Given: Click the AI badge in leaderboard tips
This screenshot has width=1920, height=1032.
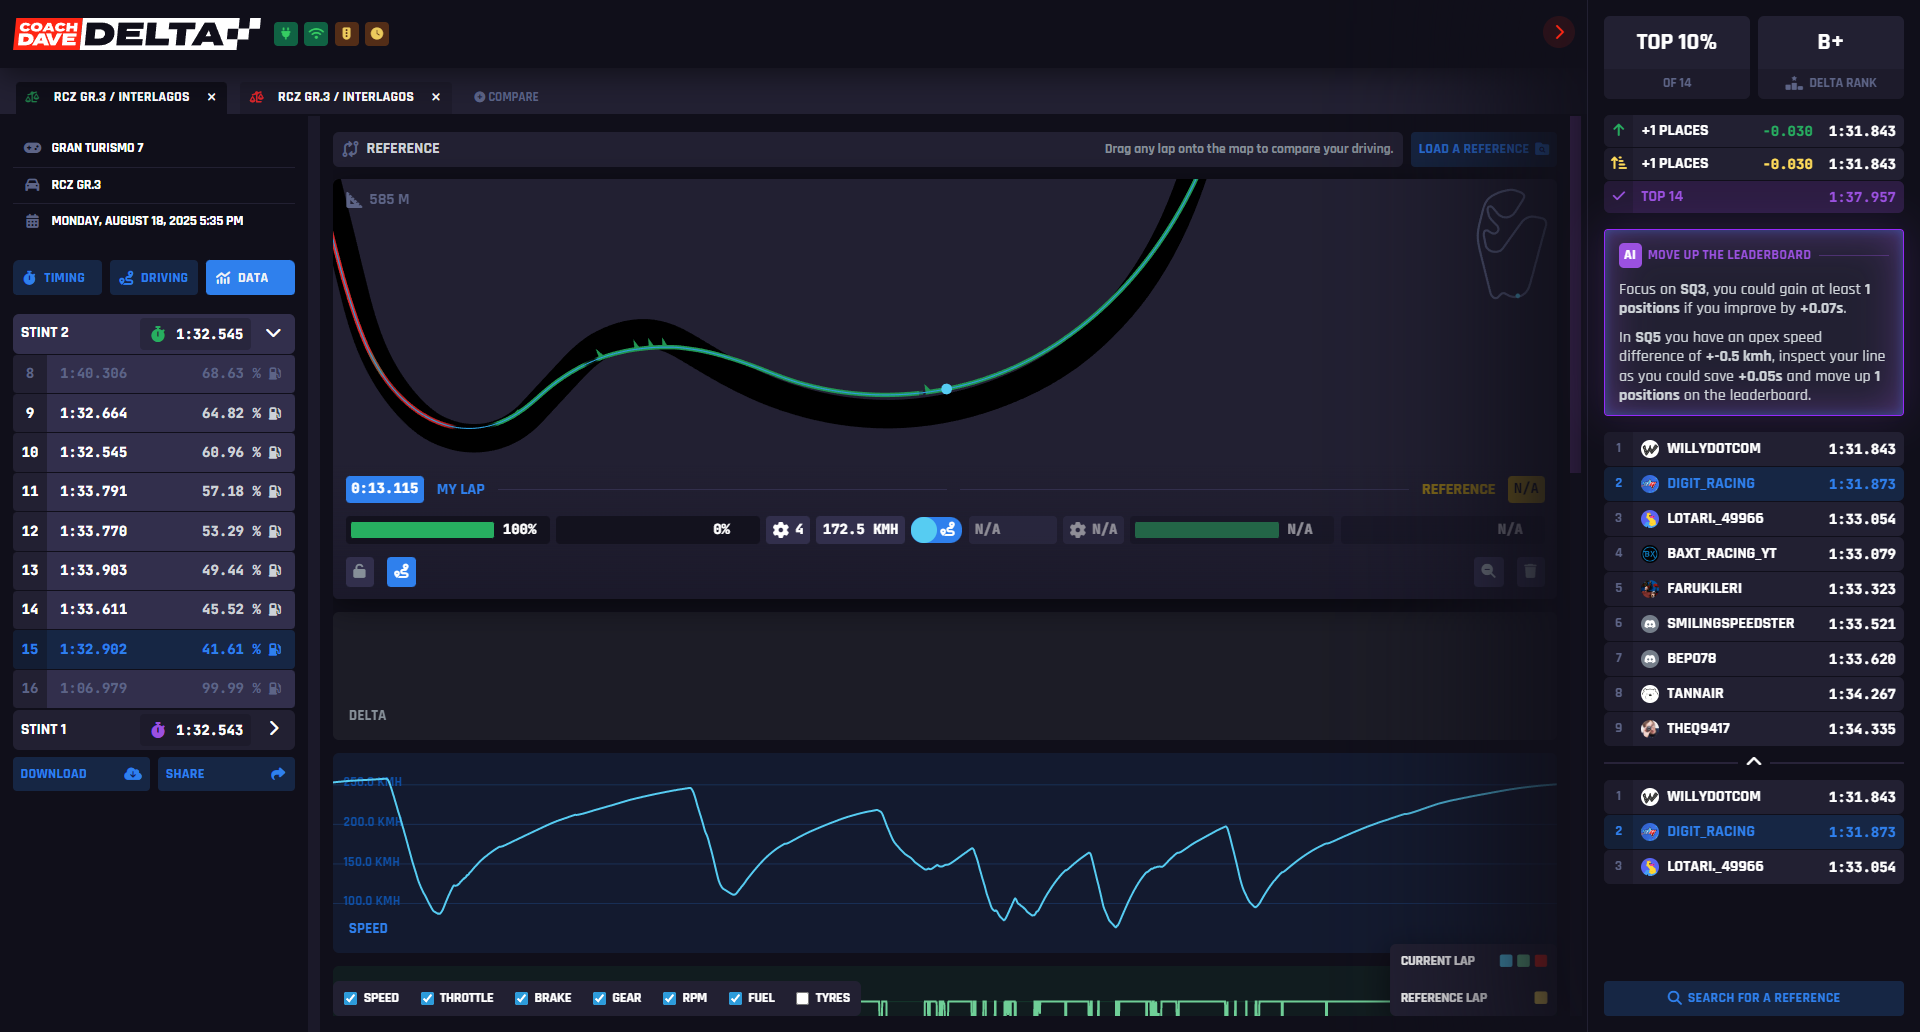Looking at the screenshot, I should click(1630, 255).
